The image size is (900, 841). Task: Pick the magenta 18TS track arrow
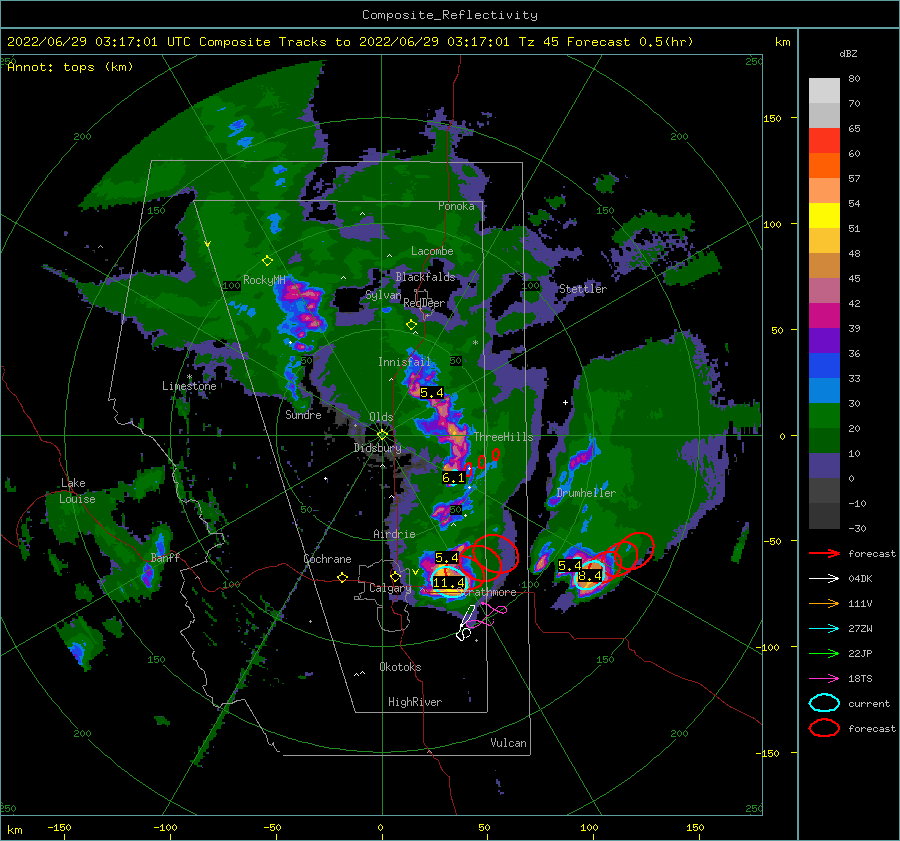tap(824, 679)
